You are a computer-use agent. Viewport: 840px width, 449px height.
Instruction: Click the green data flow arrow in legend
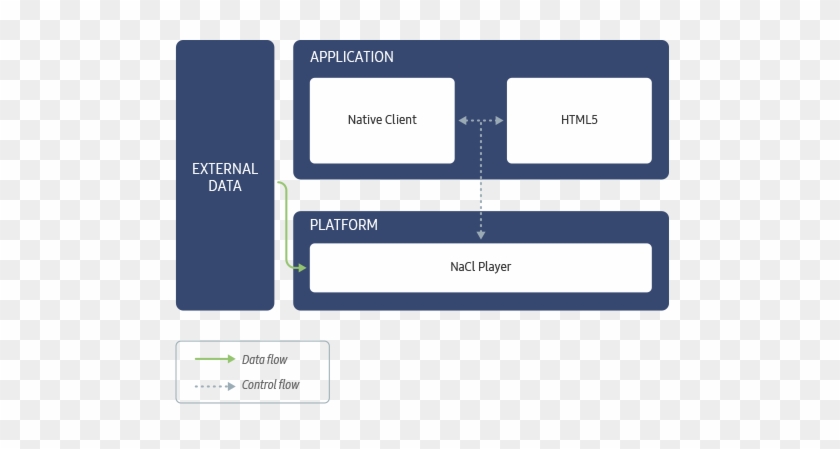(x=215, y=359)
